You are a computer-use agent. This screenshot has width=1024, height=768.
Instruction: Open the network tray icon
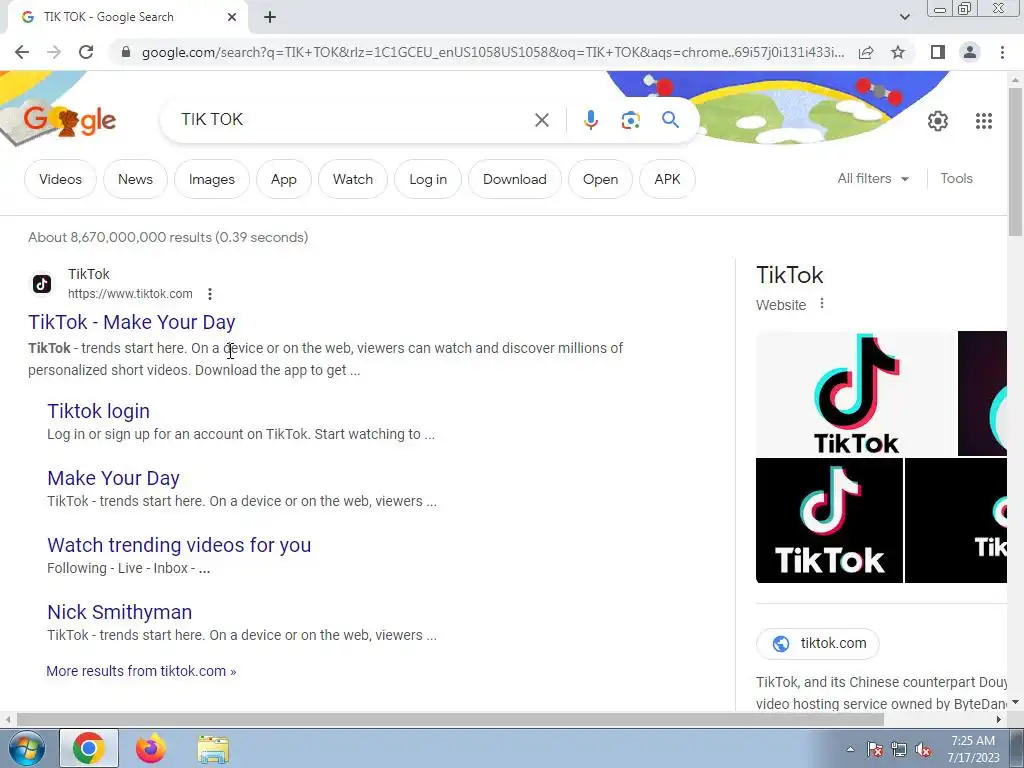pyautogui.click(x=899, y=749)
